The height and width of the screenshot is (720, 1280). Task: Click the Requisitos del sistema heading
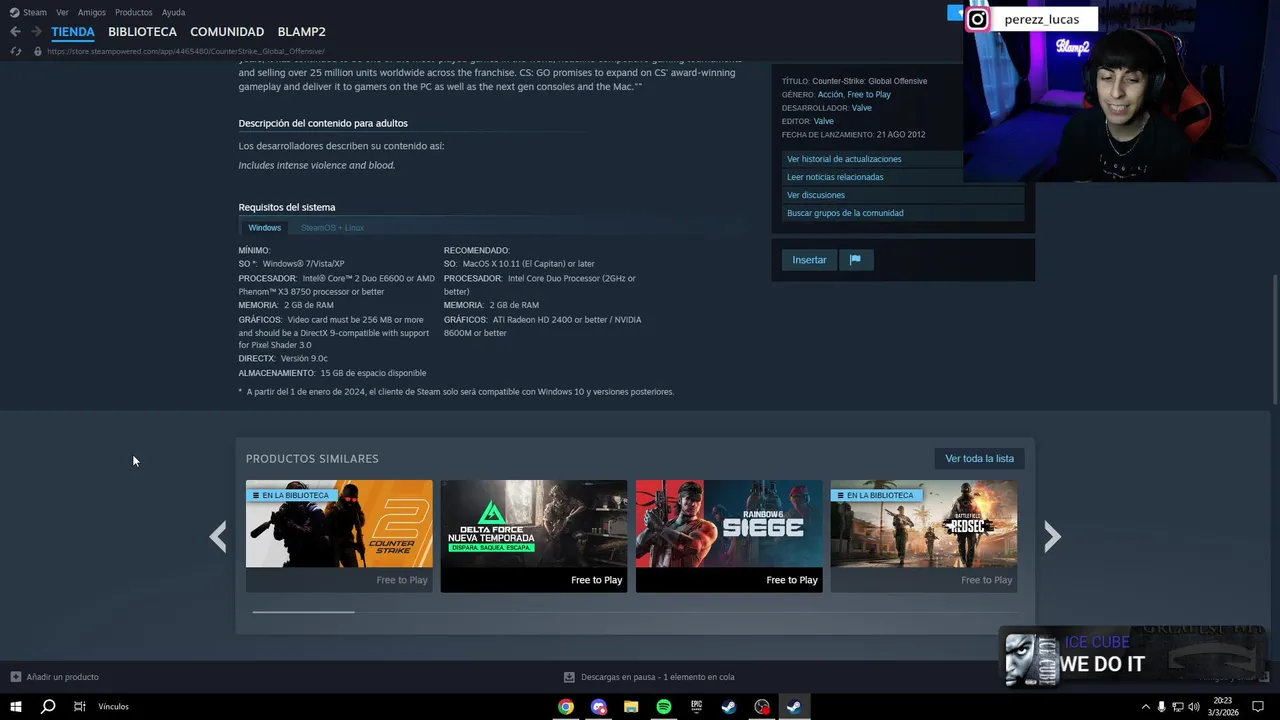coord(287,207)
